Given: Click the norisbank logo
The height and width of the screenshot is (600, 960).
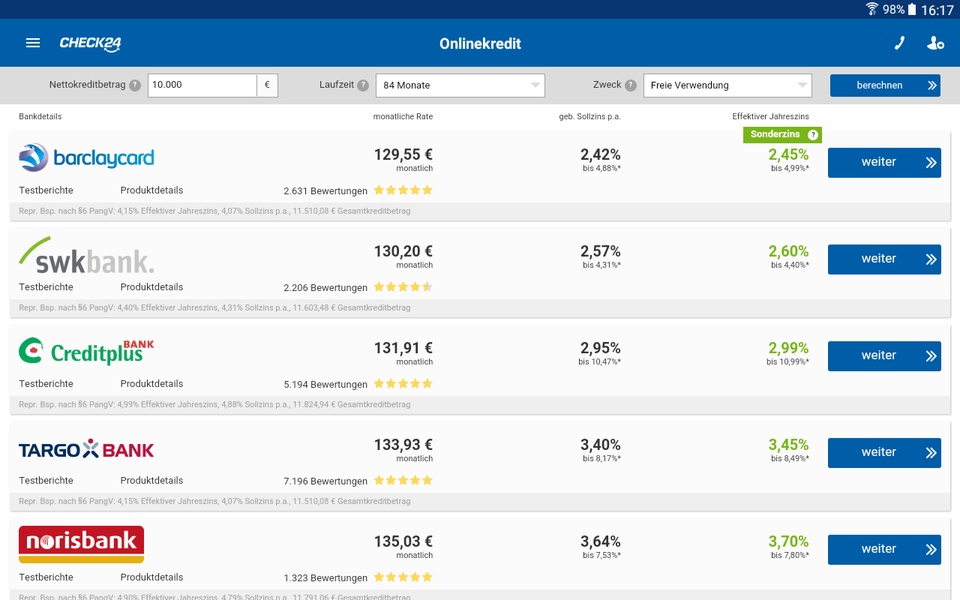Looking at the screenshot, I should coord(81,544).
